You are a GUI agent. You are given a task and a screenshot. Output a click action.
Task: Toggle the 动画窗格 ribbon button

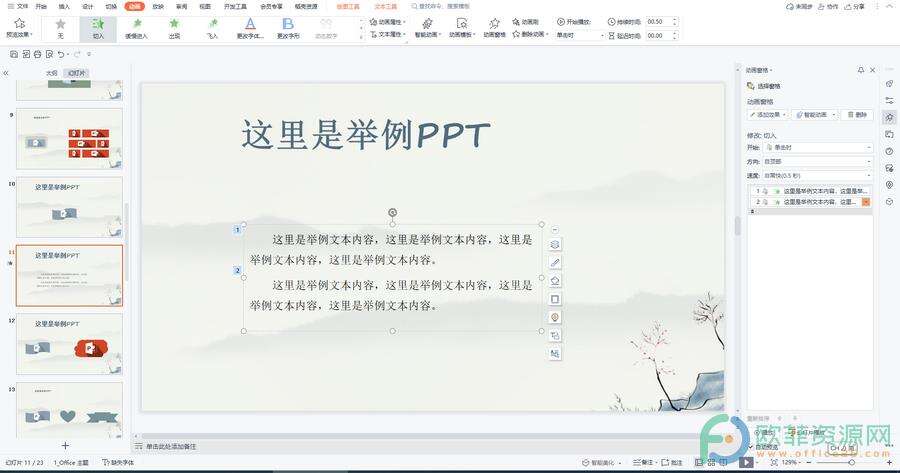(x=494, y=28)
